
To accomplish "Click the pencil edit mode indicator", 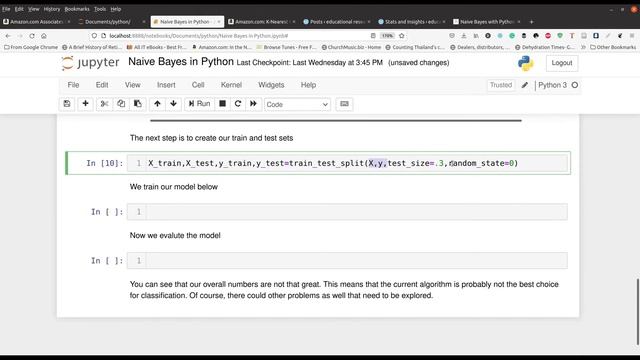I will pos(525,85).
